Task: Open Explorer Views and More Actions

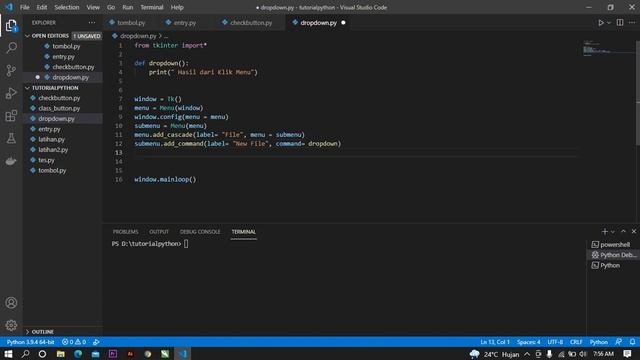Action: point(92,23)
